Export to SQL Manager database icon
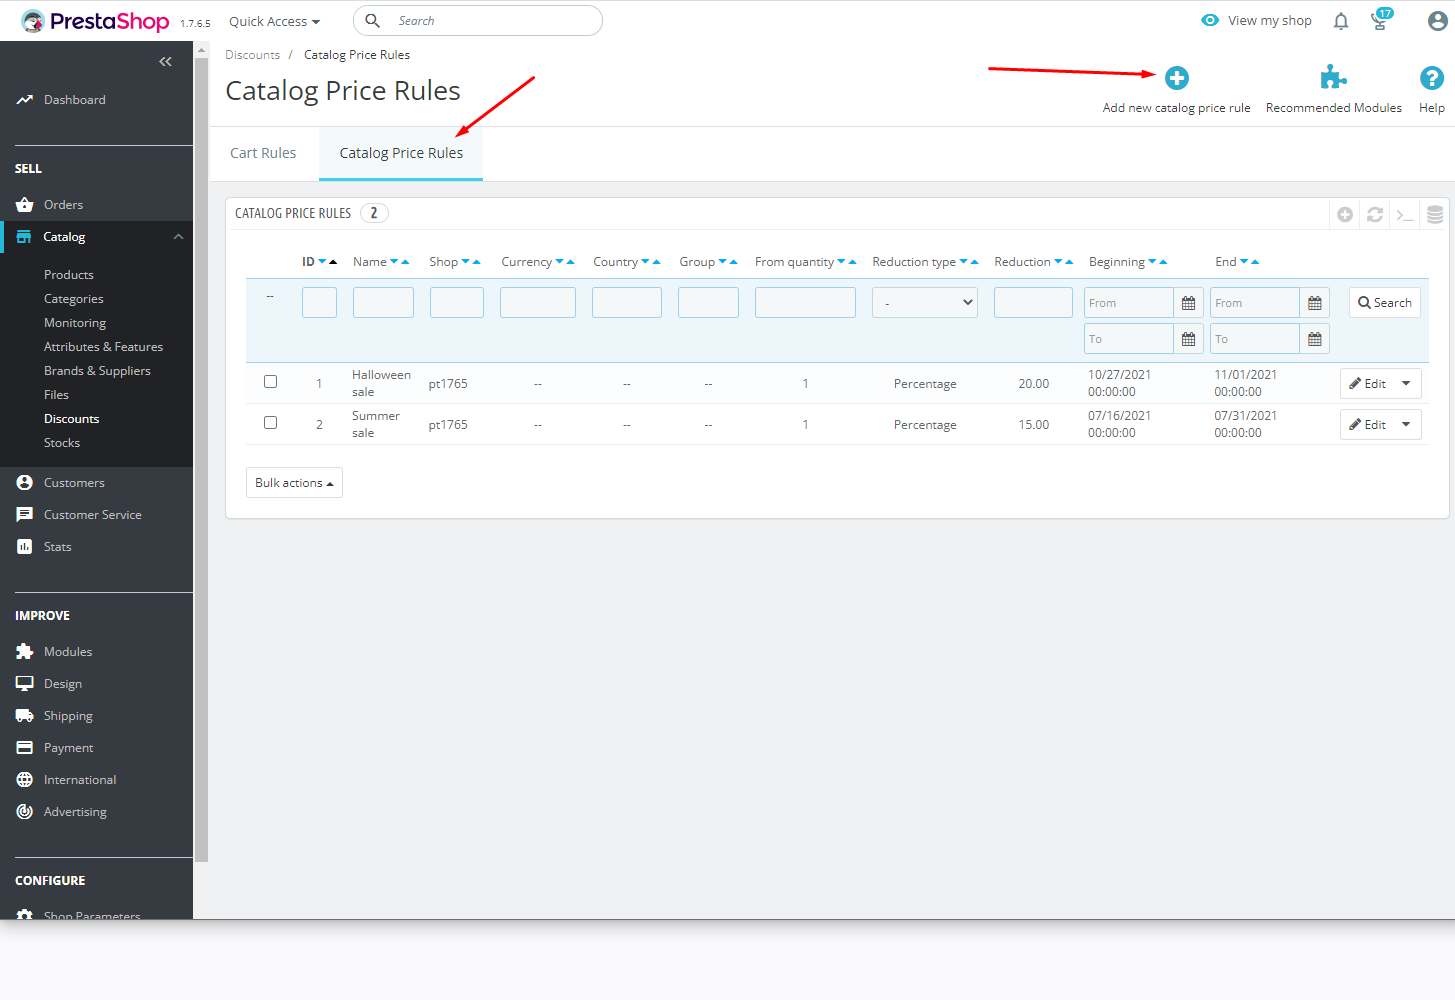The image size is (1455, 1000). point(1435,214)
